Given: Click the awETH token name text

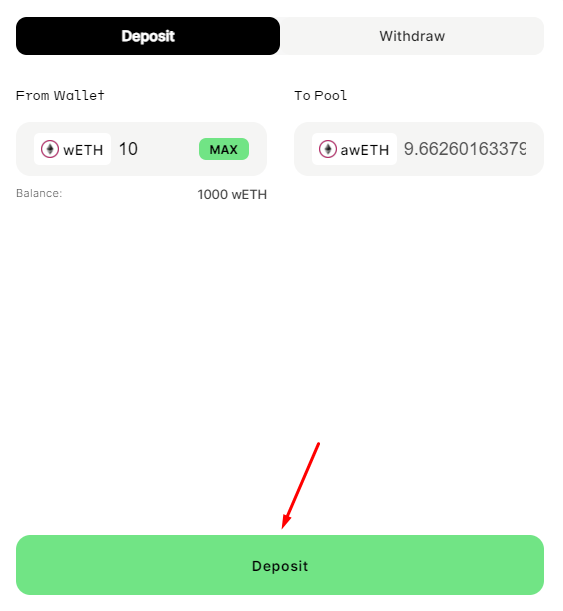Looking at the screenshot, I should click(365, 150).
